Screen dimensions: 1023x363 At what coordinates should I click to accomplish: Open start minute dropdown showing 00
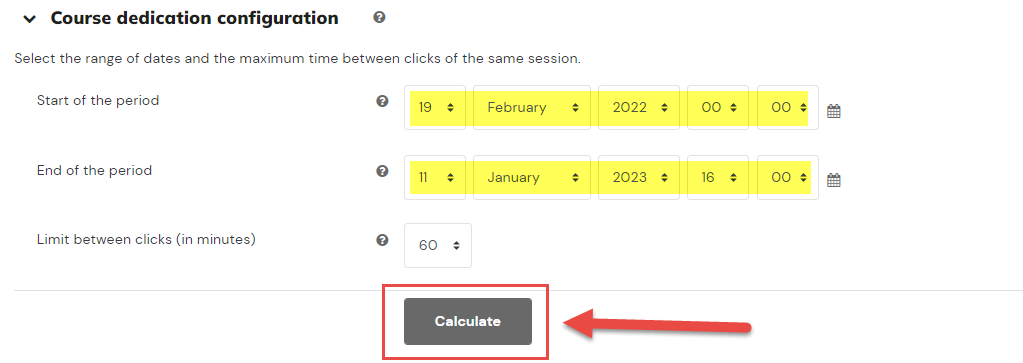click(787, 108)
